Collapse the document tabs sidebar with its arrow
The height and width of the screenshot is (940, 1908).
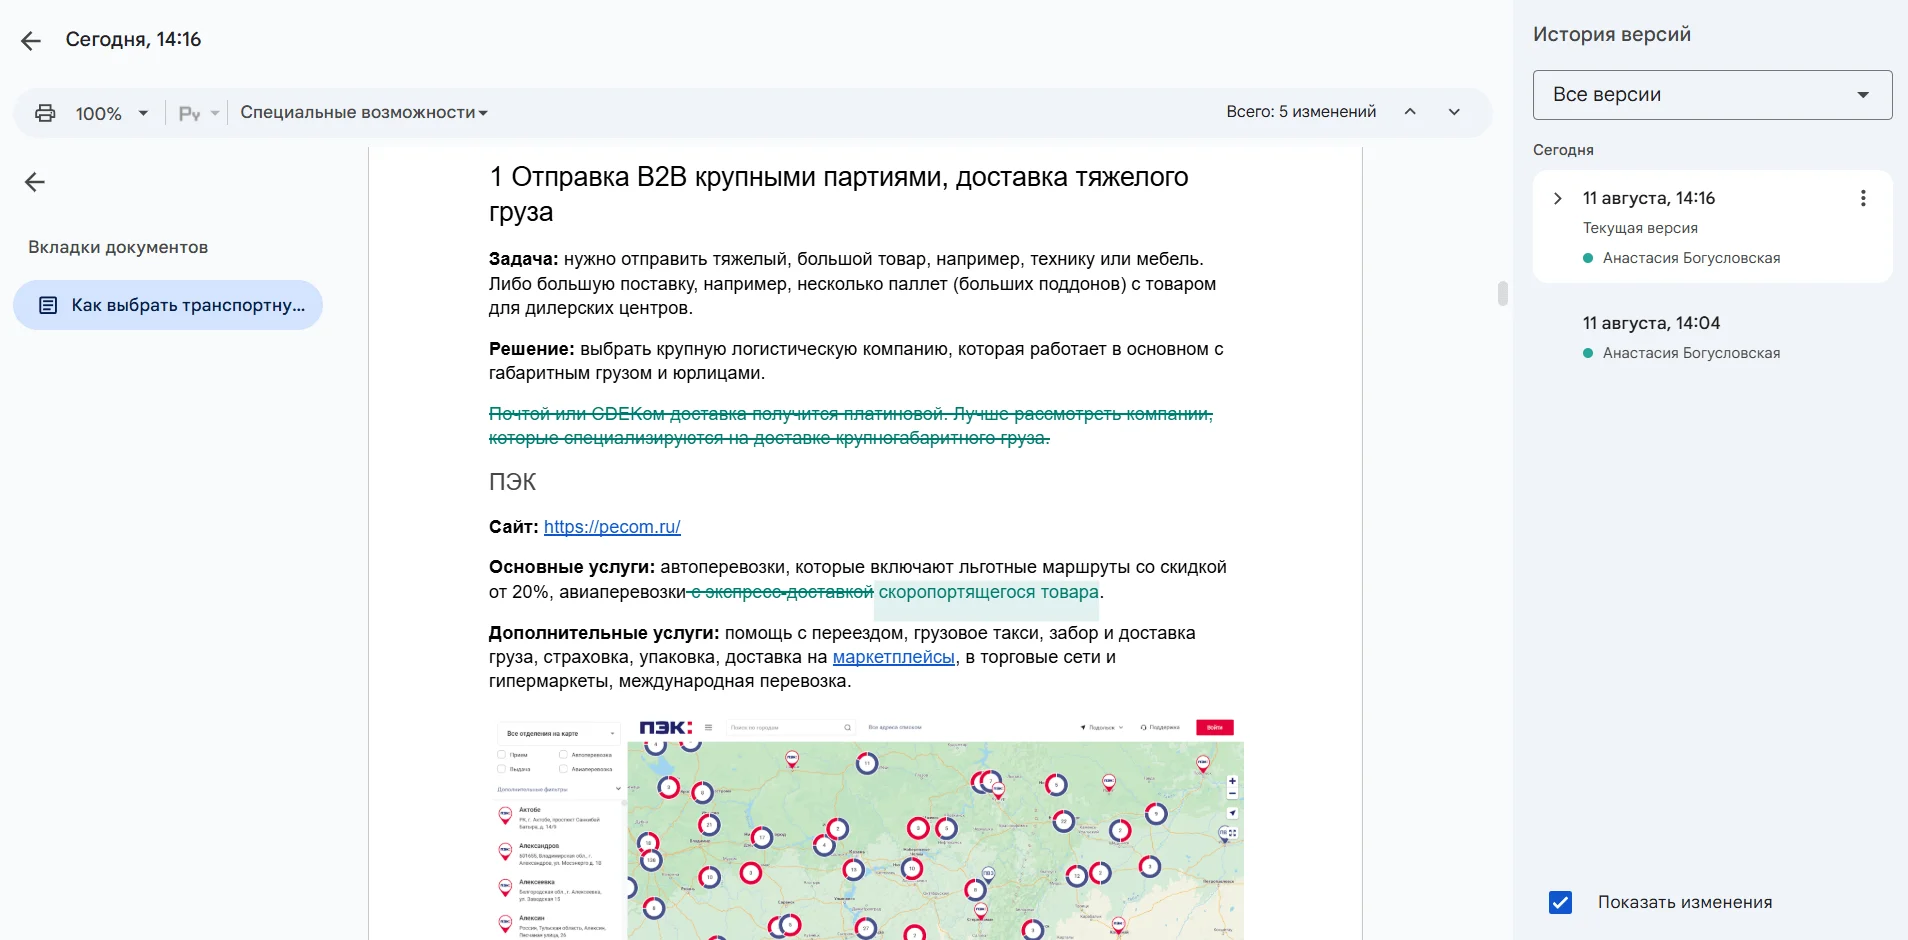35,182
